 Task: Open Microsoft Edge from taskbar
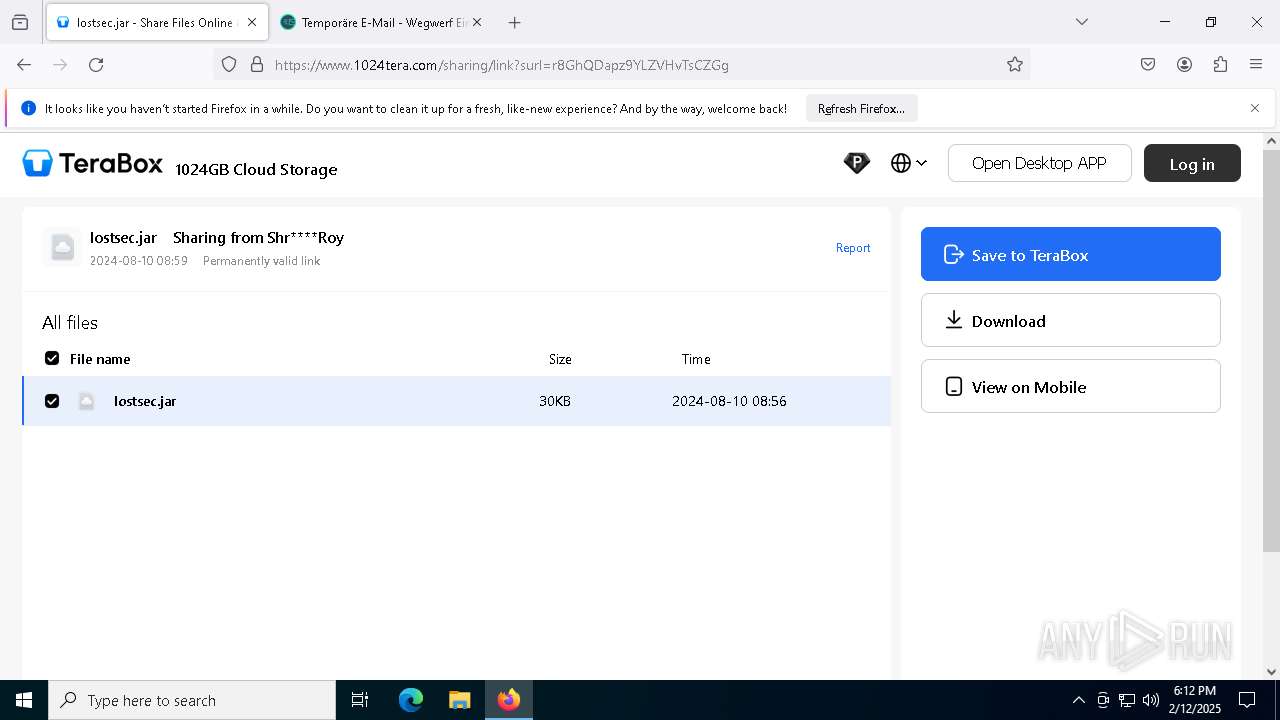(411, 700)
